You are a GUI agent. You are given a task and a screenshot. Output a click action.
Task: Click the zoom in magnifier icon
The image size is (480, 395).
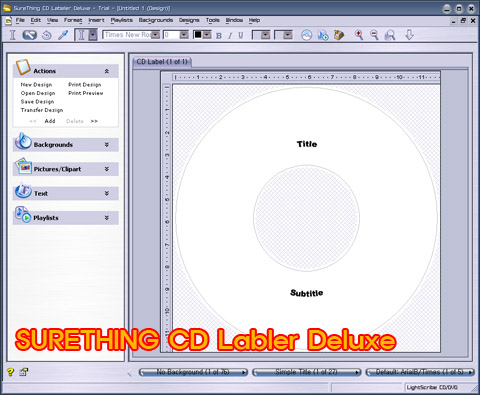(359, 35)
